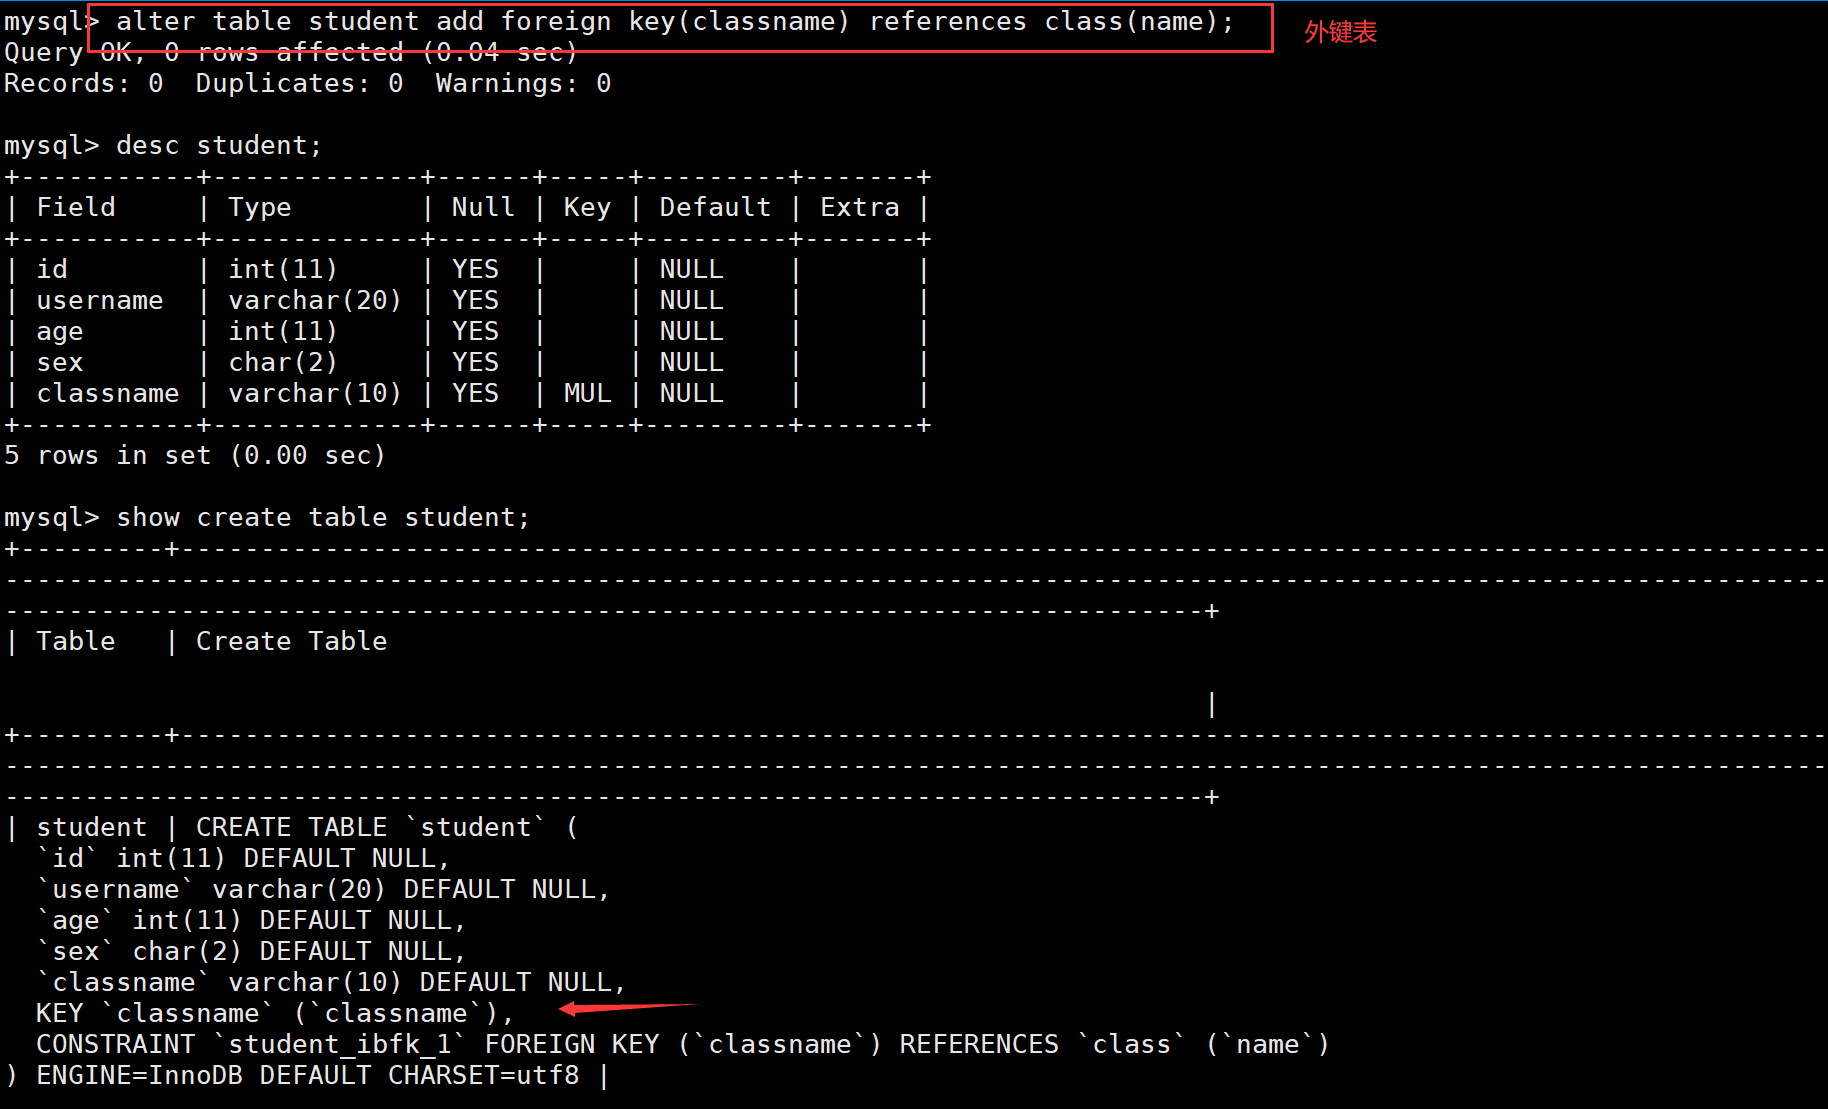Image resolution: width=1828 pixels, height=1109 pixels.
Task: Click the 'student_ibfk_1' constraint name
Action: coord(340,1045)
